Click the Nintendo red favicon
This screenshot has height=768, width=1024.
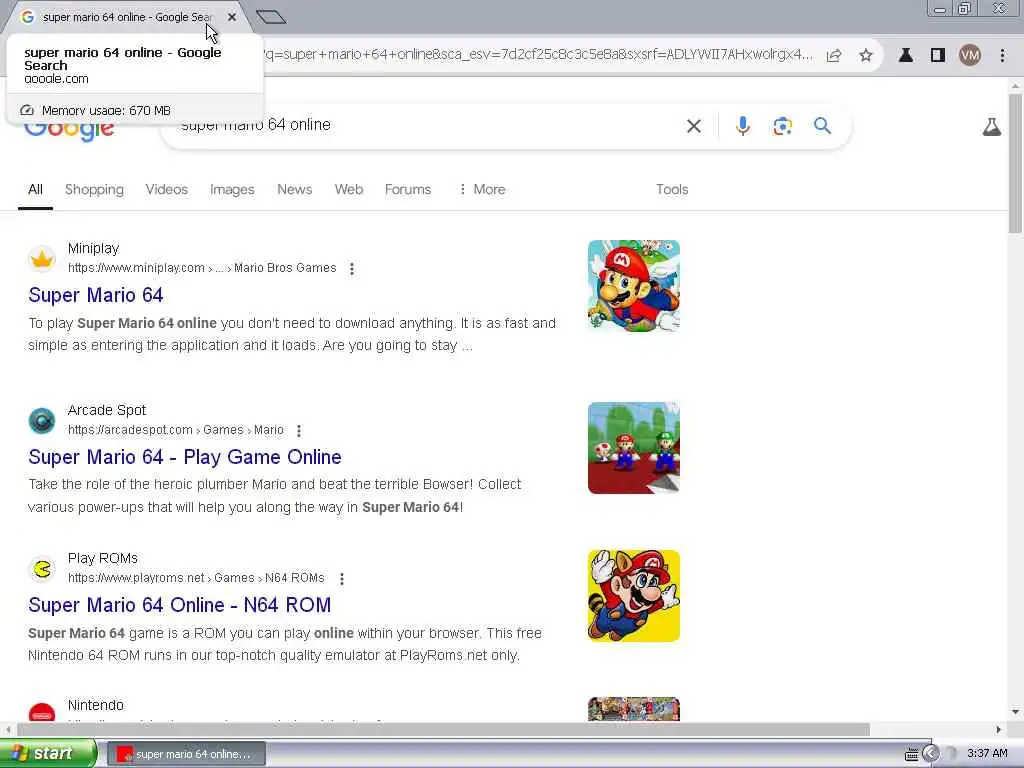pos(42,712)
